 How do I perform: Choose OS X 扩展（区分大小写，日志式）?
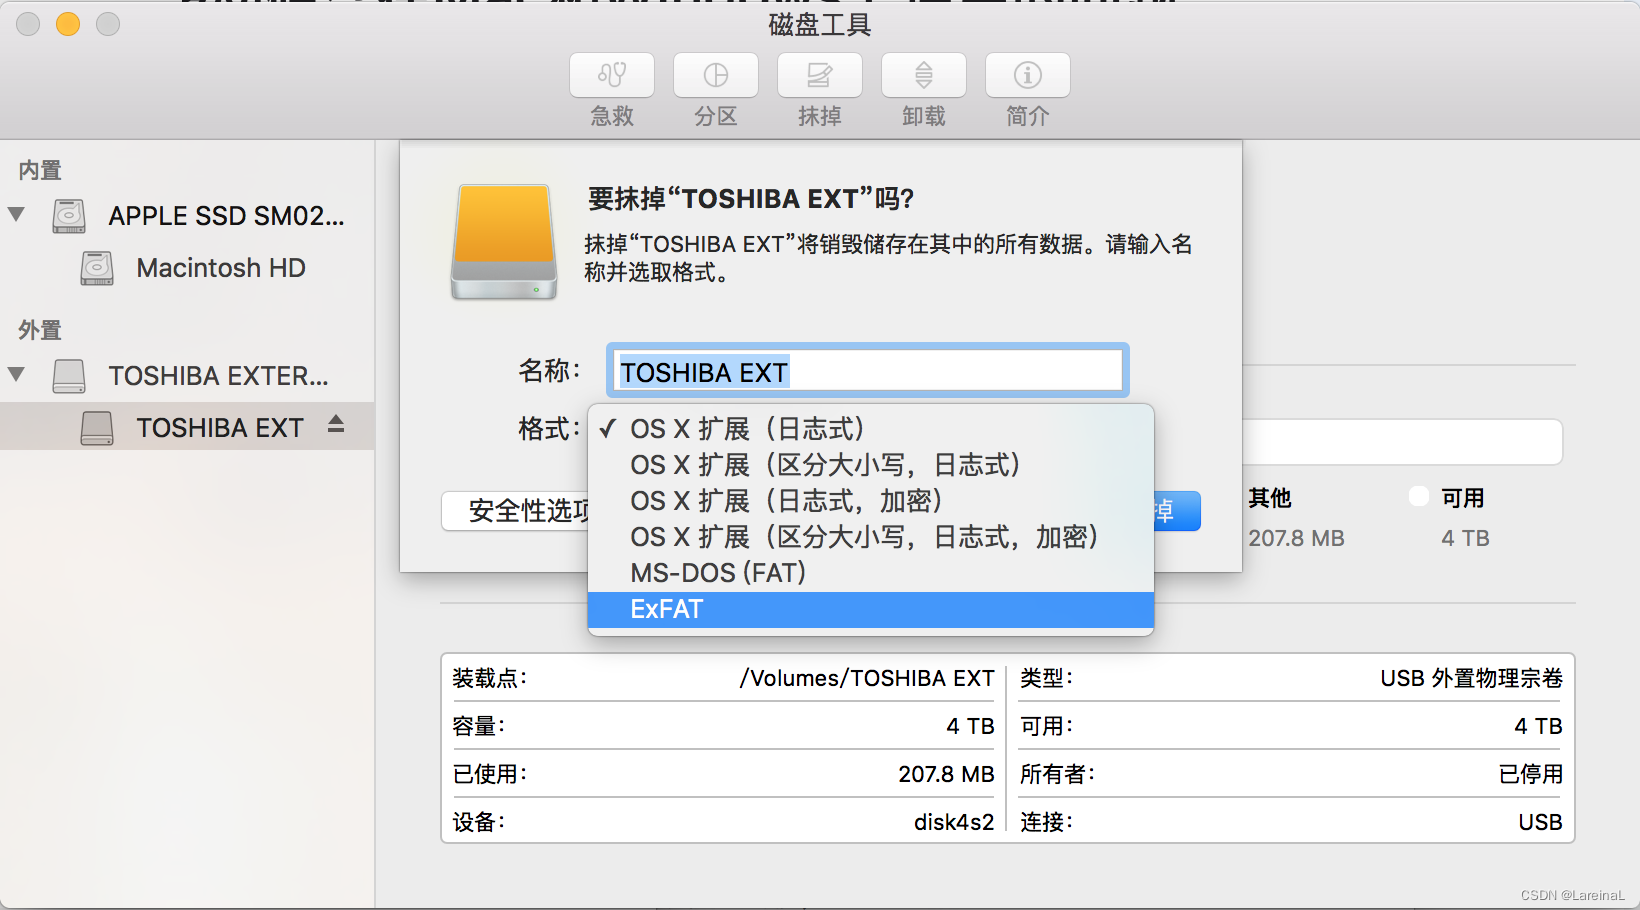pyautogui.click(x=871, y=465)
